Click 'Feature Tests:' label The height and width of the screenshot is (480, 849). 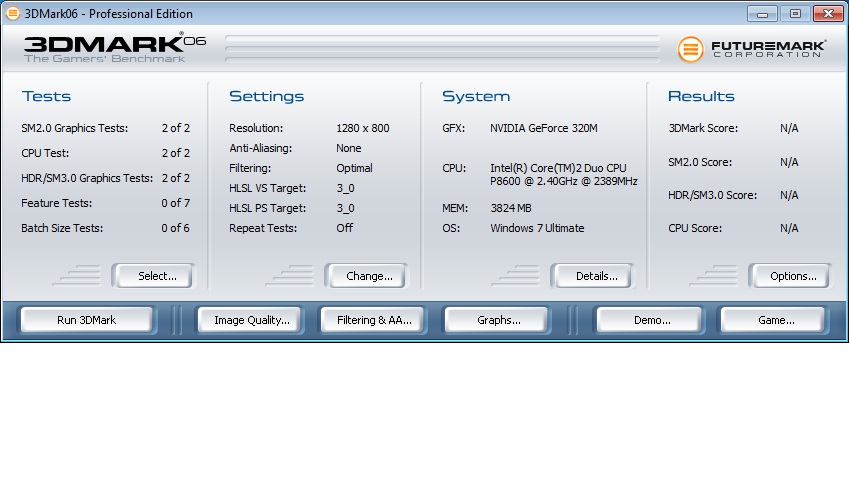click(x=57, y=203)
